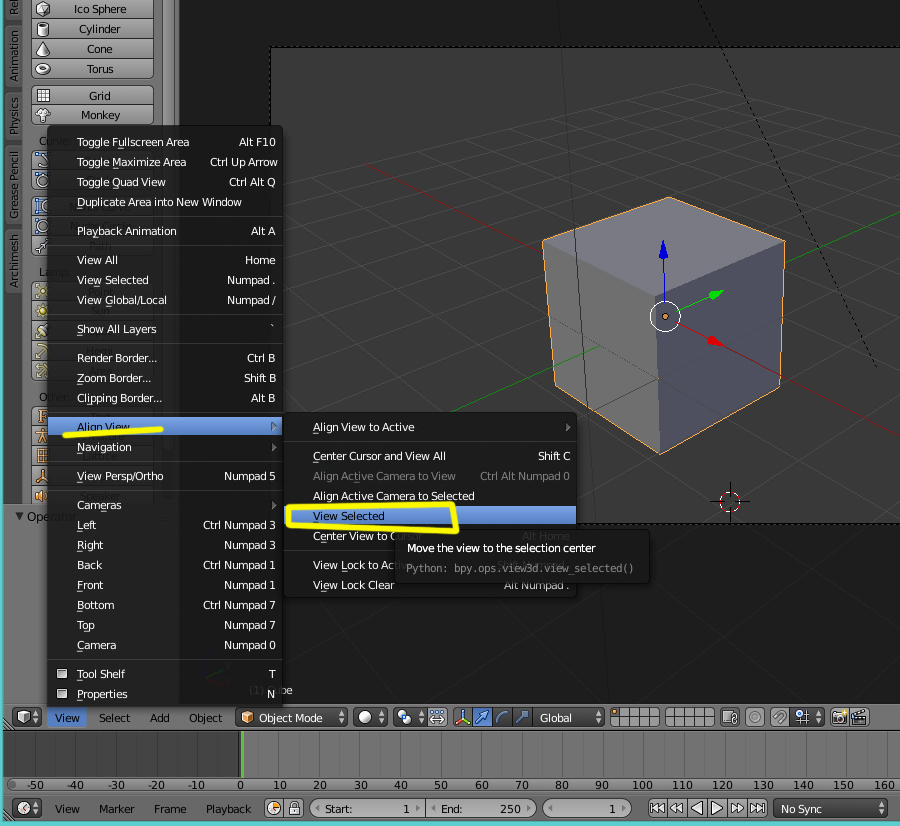The image size is (900, 826).
Task: Choose Center Cursor and View All
Action: click(x=430, y=456)
